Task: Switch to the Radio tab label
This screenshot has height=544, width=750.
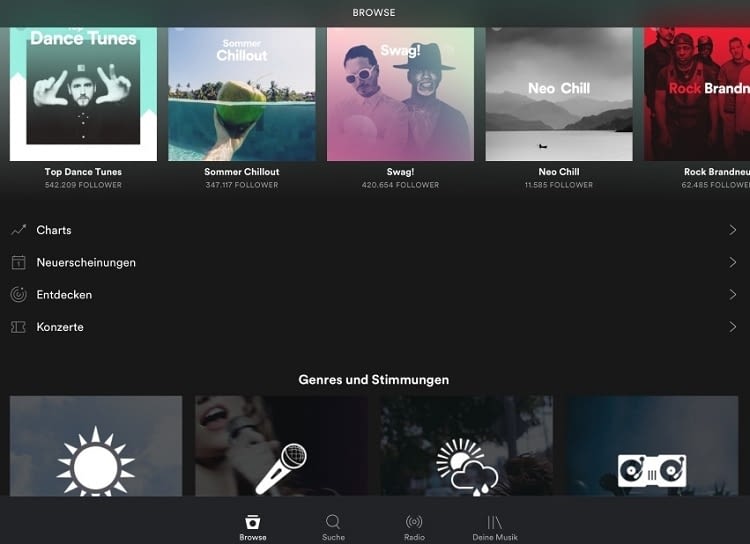Action: [414, 537]
